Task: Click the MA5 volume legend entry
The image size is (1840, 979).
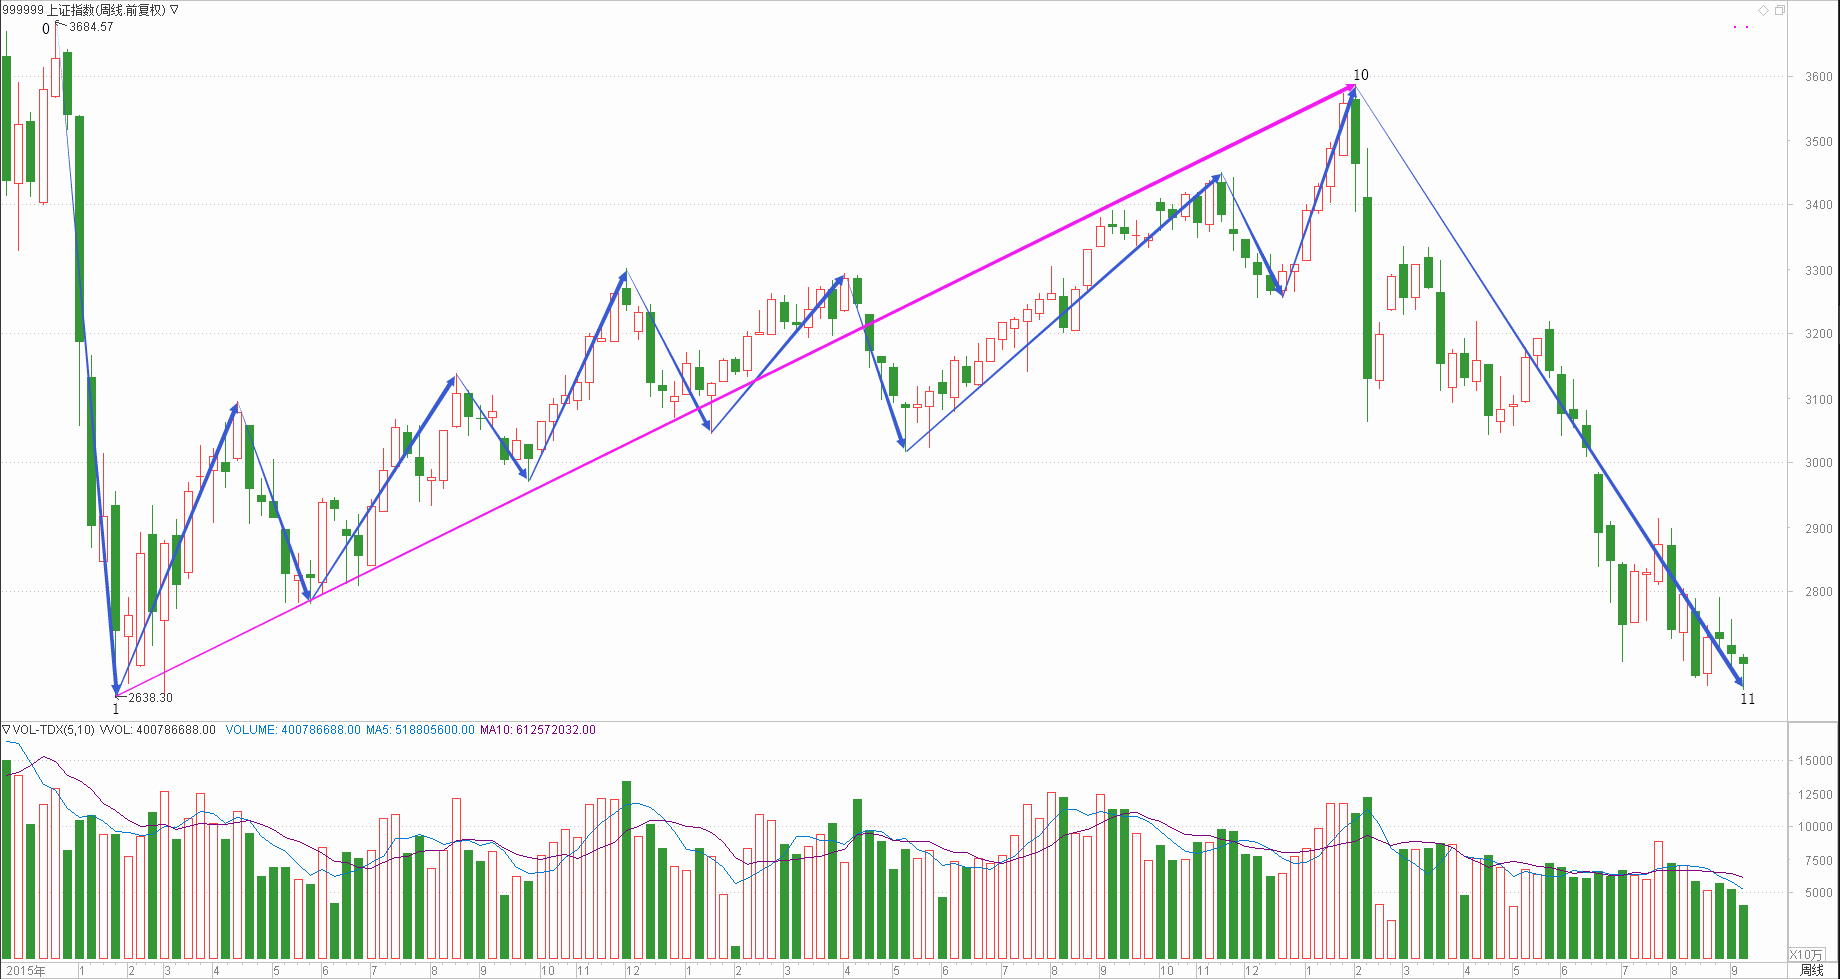Action: coord(420,730)
